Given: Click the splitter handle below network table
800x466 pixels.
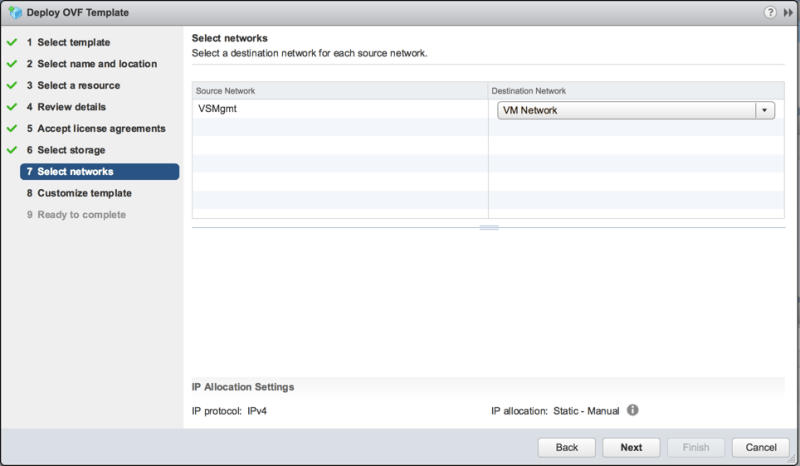Looking at the screenshot, I should [489, 228].
